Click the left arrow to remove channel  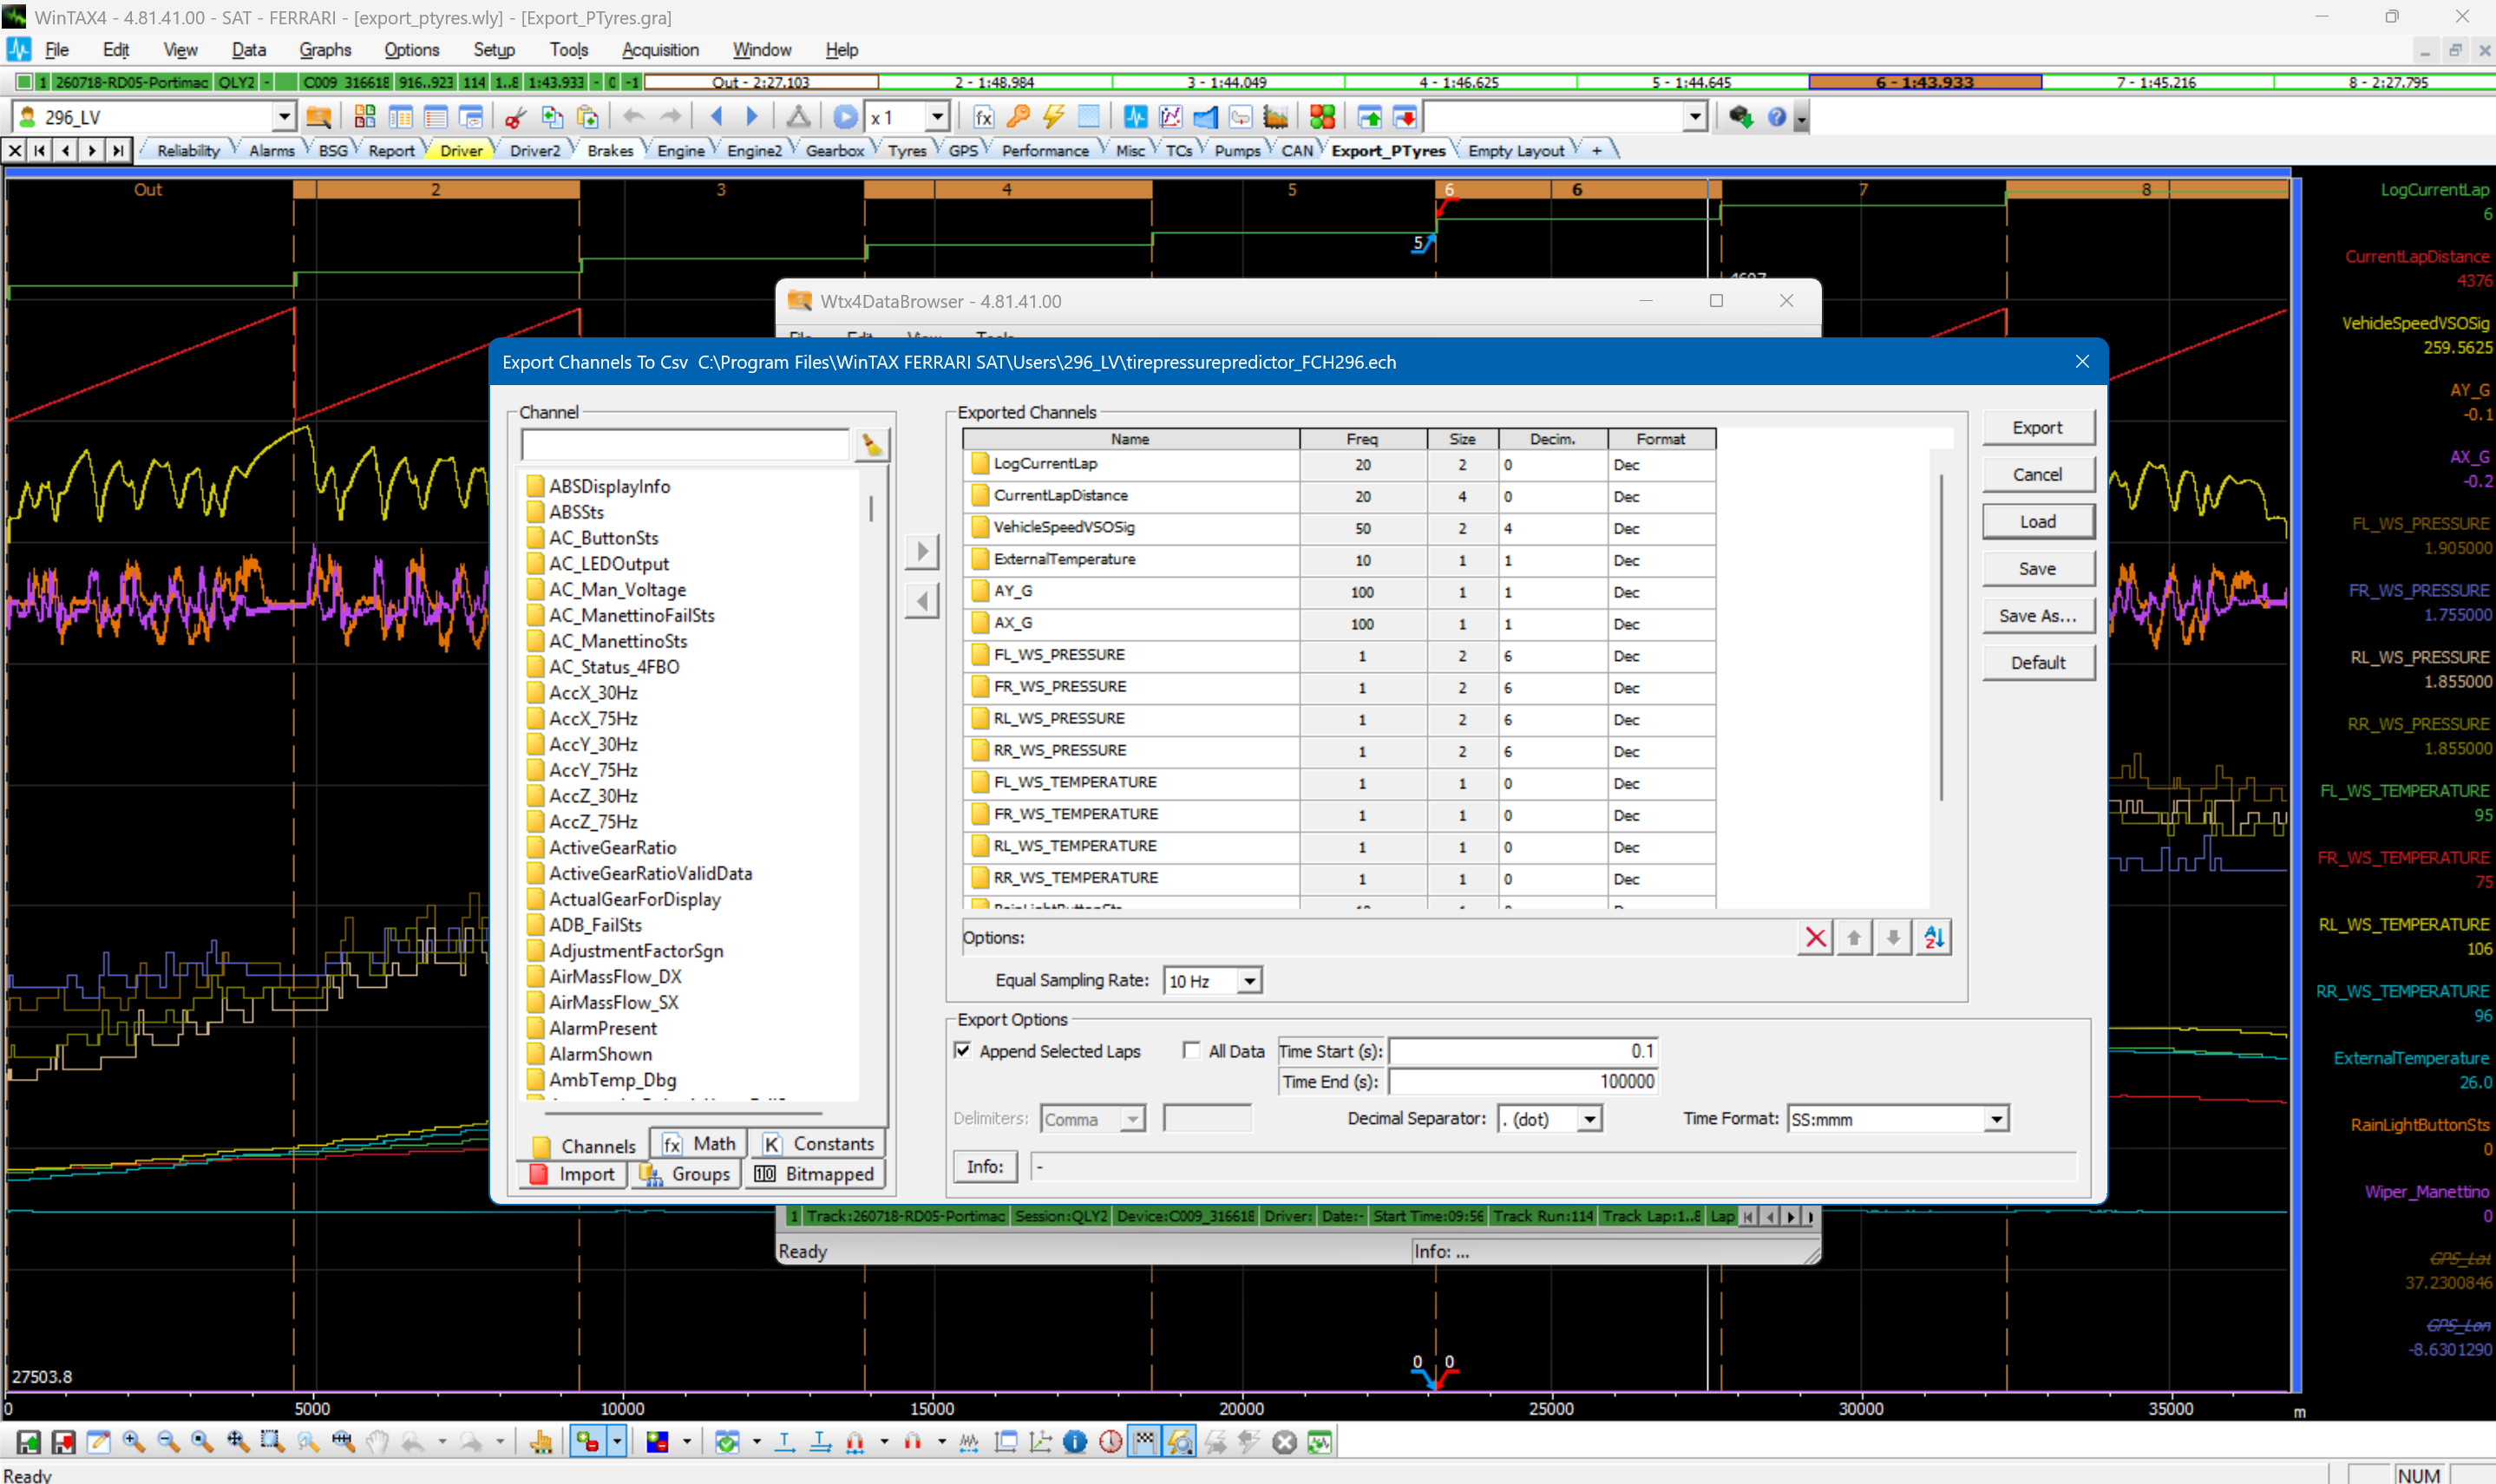[922, 601]
